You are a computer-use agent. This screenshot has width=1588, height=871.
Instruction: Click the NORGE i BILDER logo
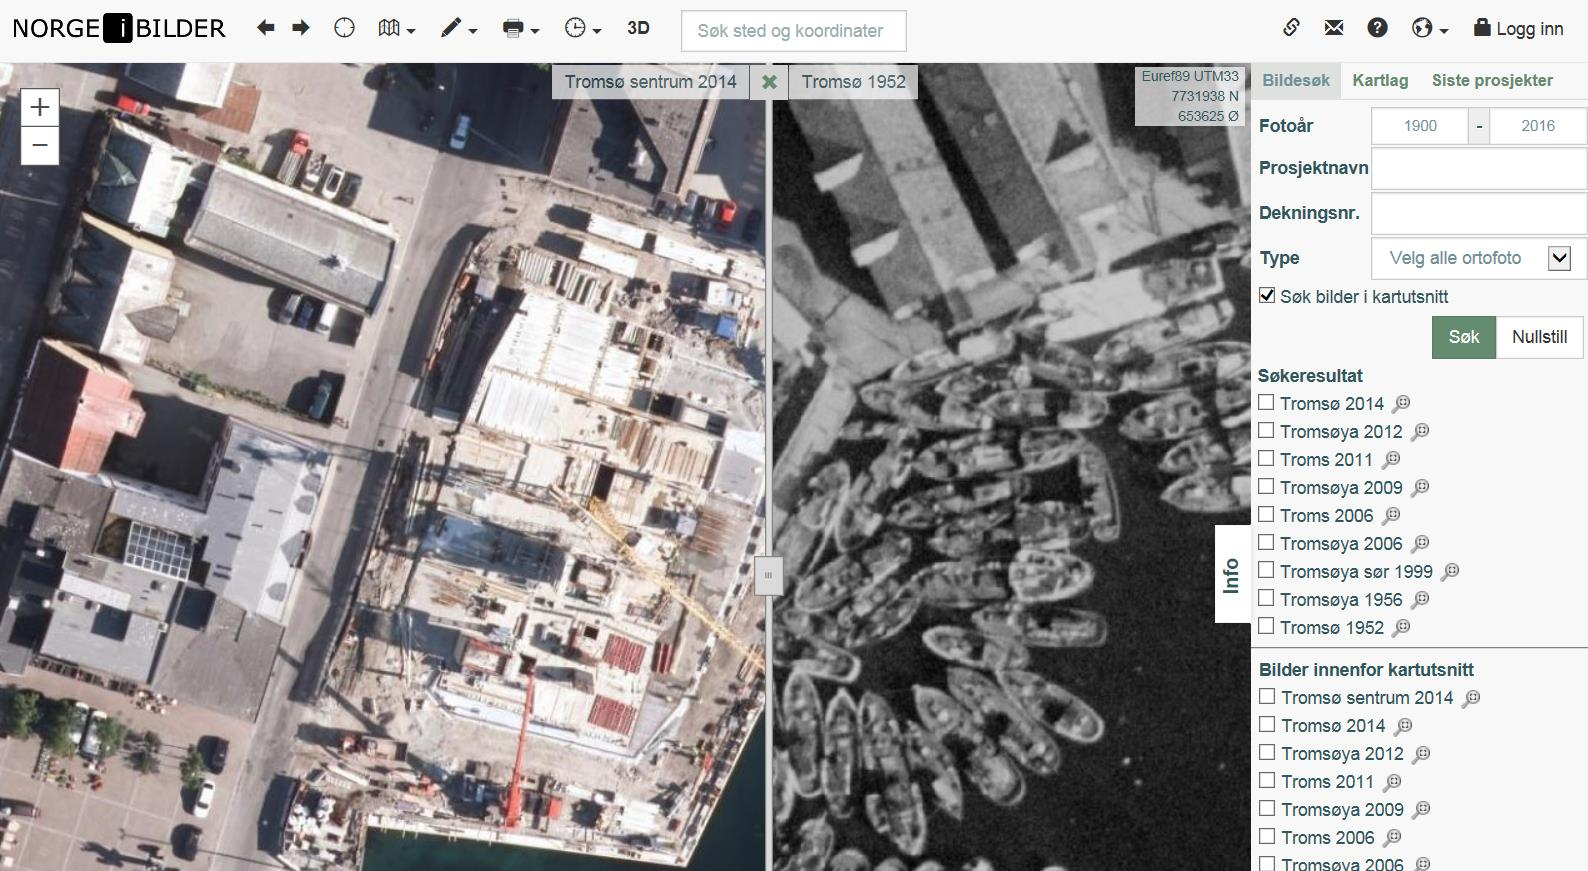[x=119, y=29]
